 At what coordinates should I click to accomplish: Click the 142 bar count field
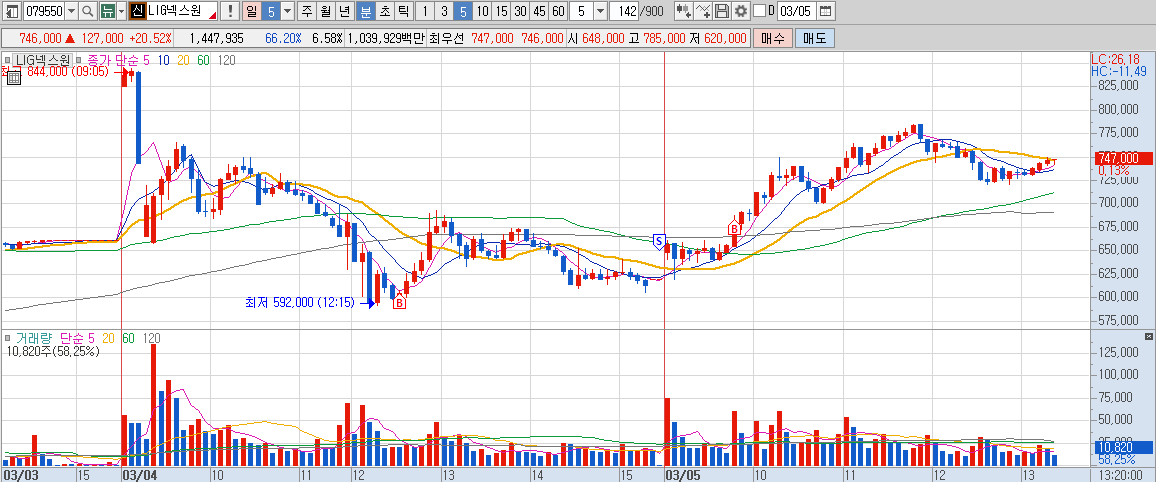tap(625, 11)
